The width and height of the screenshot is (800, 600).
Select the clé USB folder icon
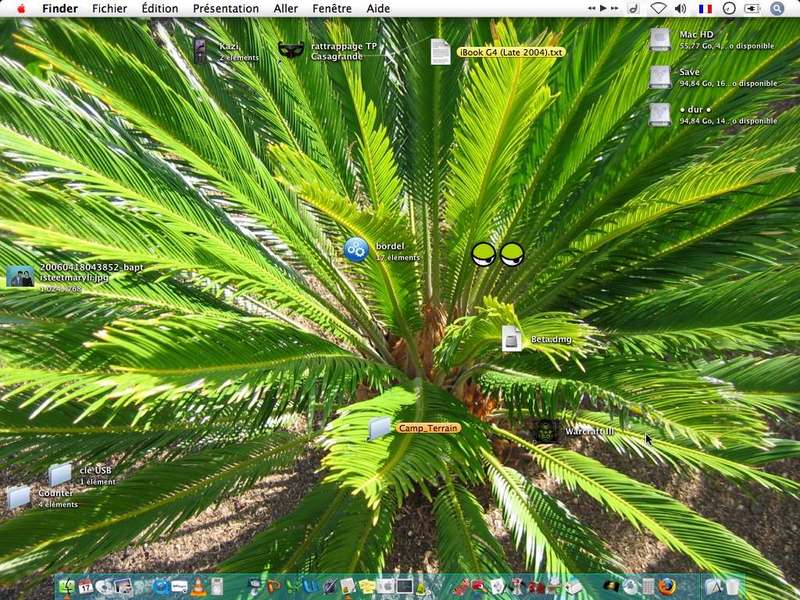(60, 474)
